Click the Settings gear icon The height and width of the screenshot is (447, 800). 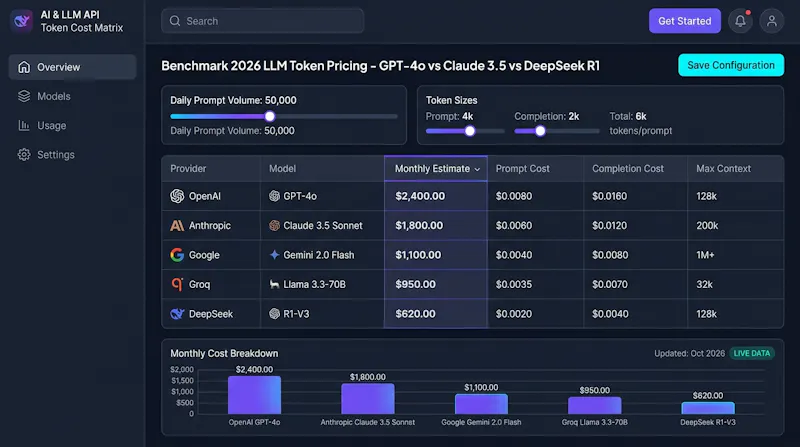tap(24, 155)
